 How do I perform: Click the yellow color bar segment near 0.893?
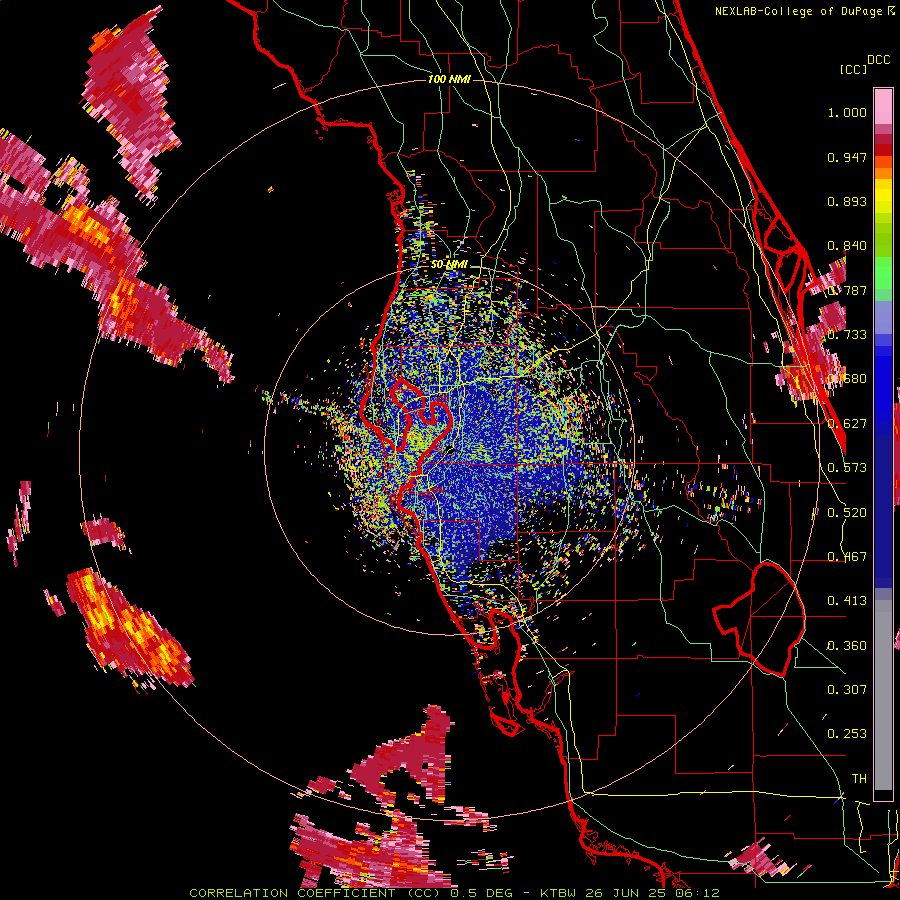(x=883, y=196)
